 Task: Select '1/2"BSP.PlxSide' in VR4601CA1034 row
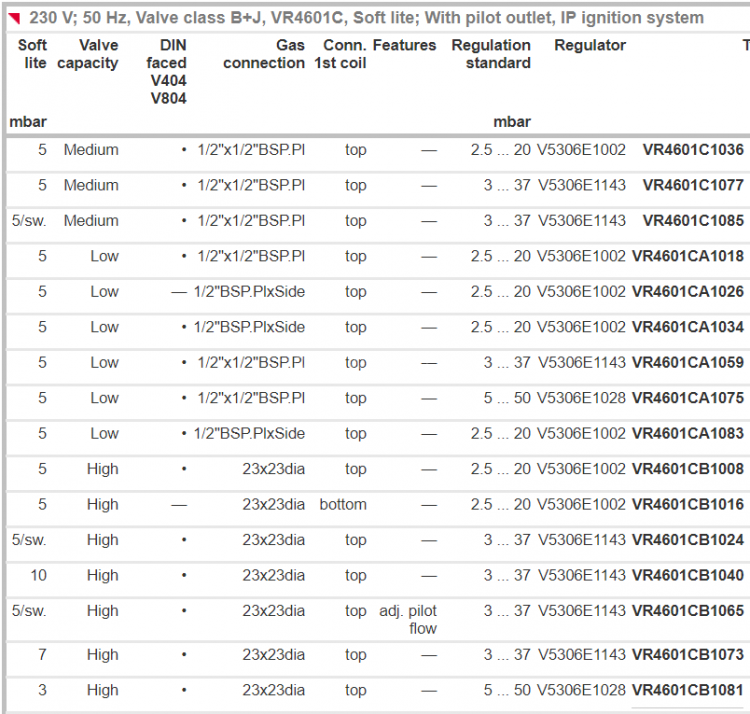(249, 327)
